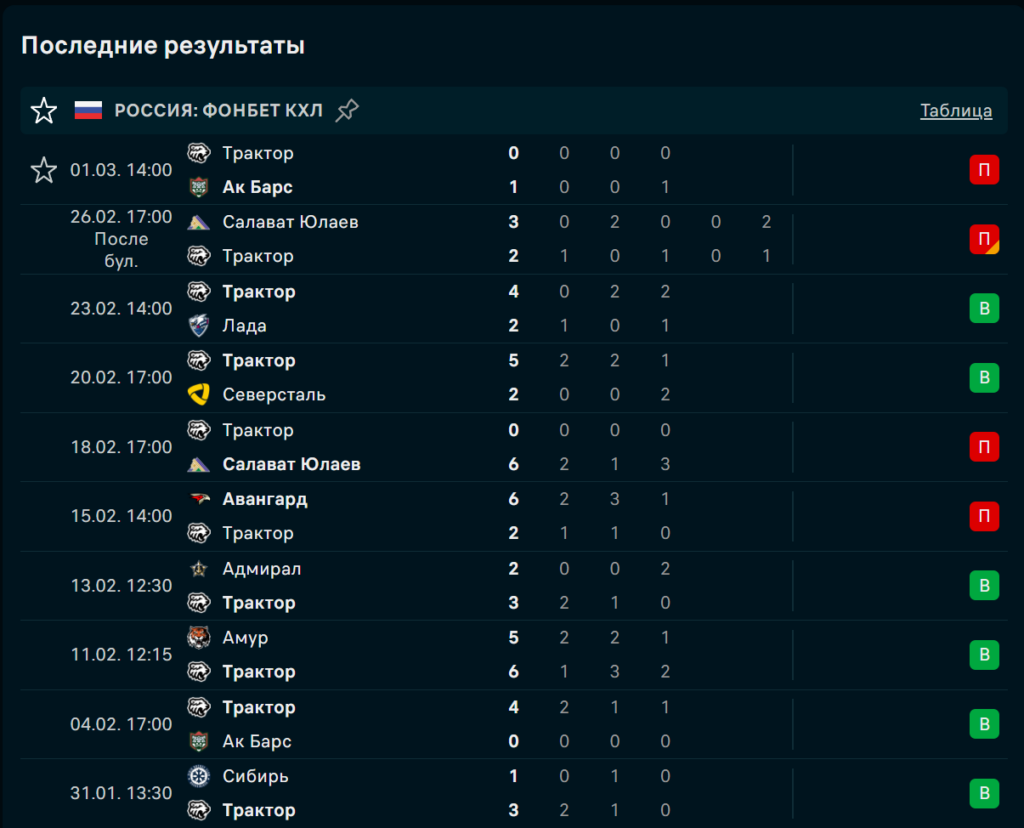The width and height of the screenshot is (1024, 828).
Task: Toggle favorite star for КХЛ league
Action: point(44,110)
